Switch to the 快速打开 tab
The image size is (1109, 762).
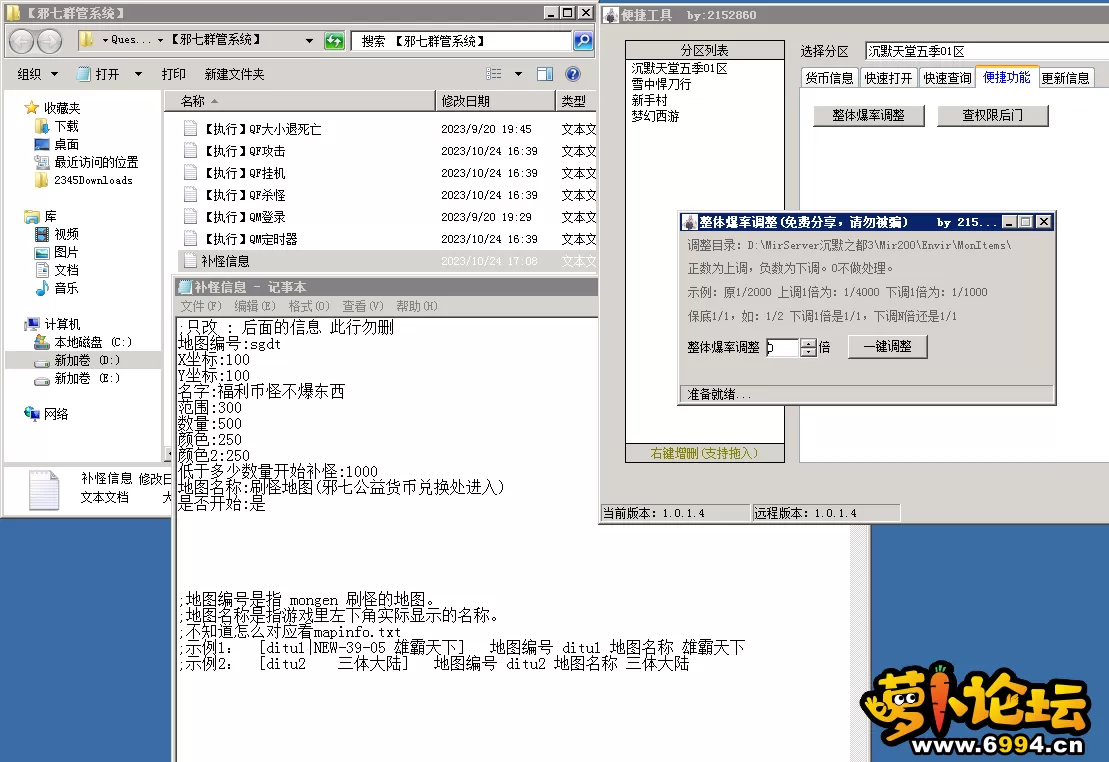click(x=888, y=78)
